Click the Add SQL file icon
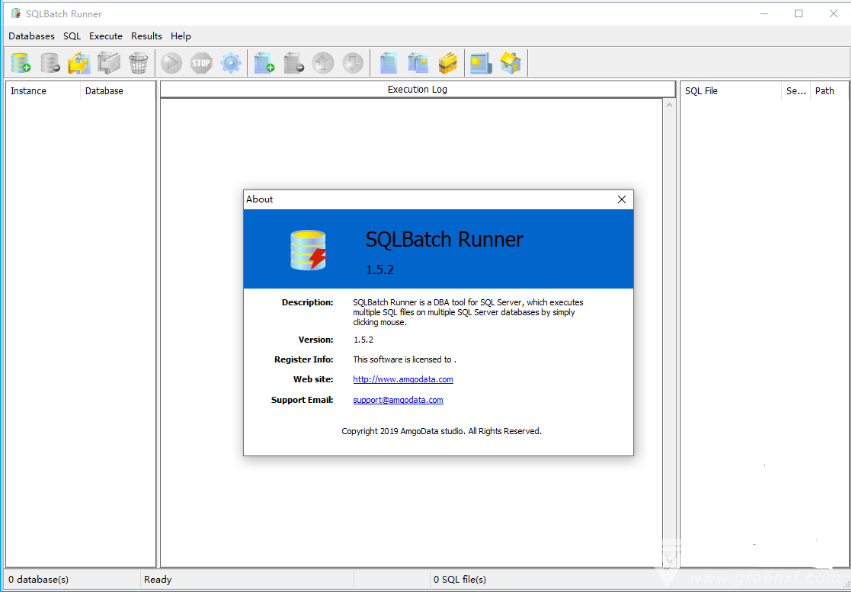851x592 pixels. 264,63
